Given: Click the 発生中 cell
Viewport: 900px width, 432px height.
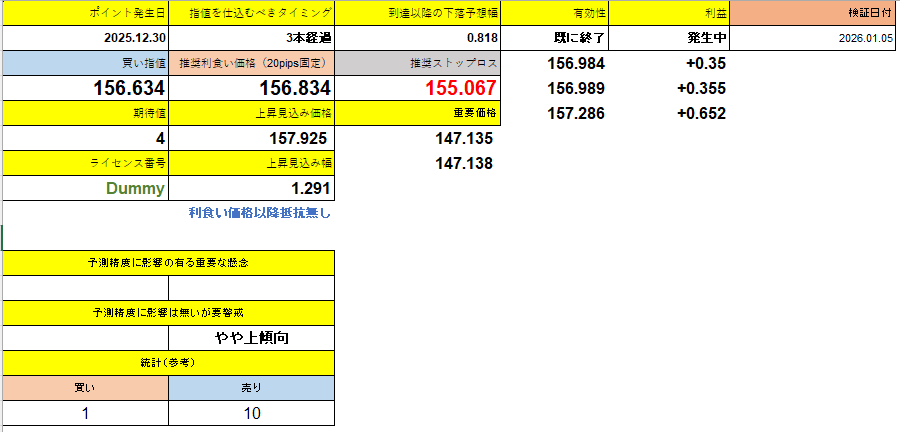Looking at the screenshot, I should [669, 38].
